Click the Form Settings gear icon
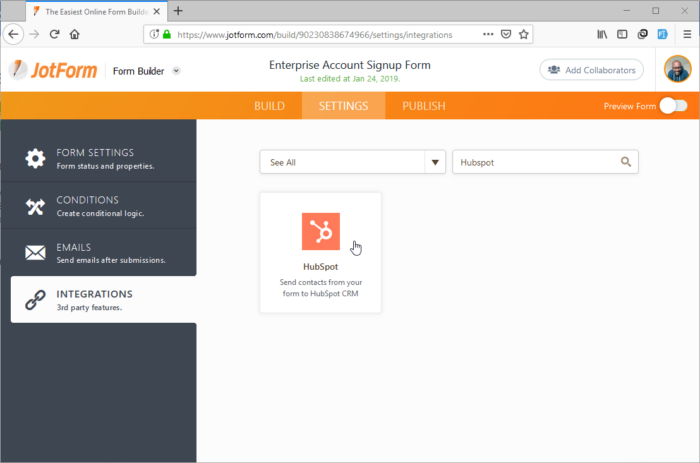 point(35,159)
